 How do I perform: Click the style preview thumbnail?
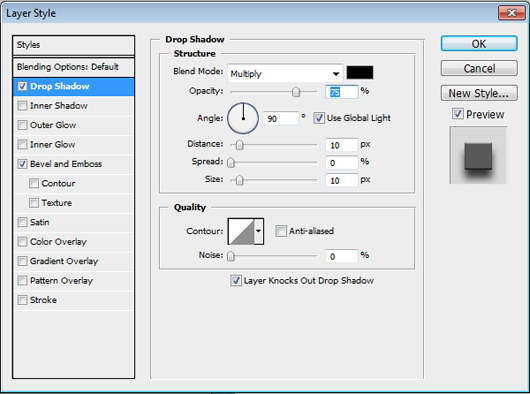click(478, 155)
